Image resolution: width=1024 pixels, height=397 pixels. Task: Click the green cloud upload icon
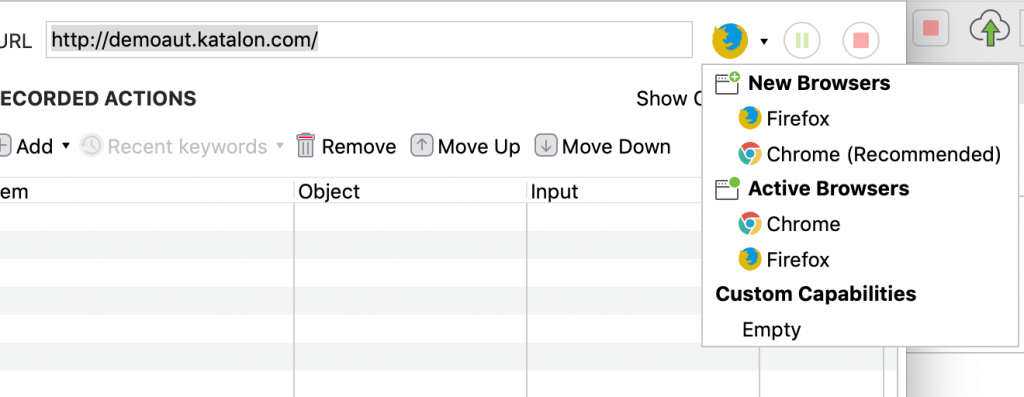[990, 30]
